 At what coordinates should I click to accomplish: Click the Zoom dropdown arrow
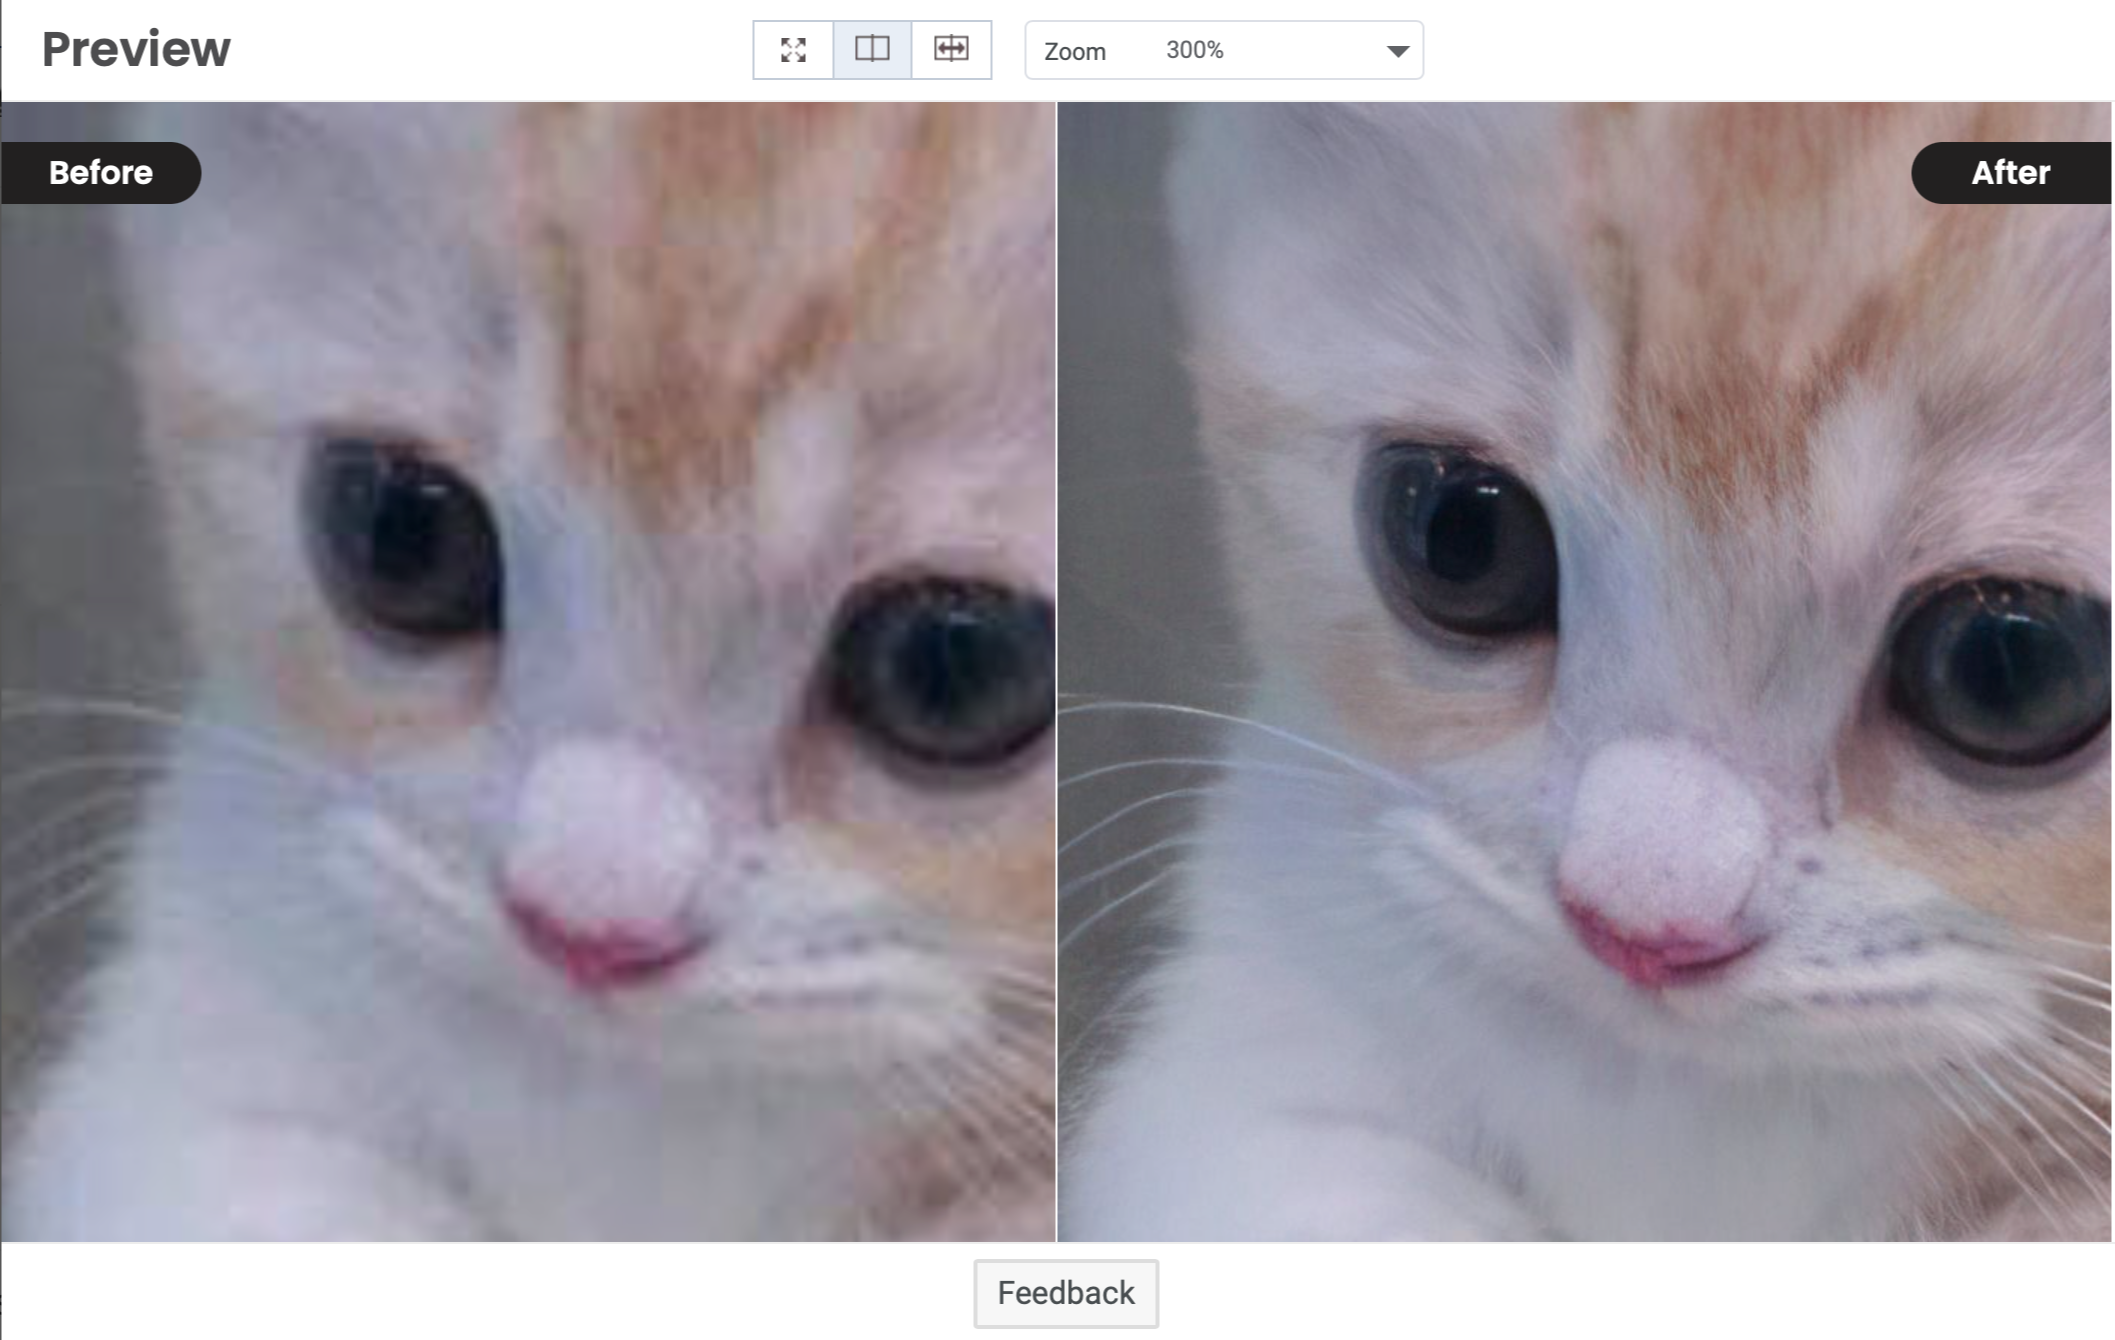pos(1398,51)
